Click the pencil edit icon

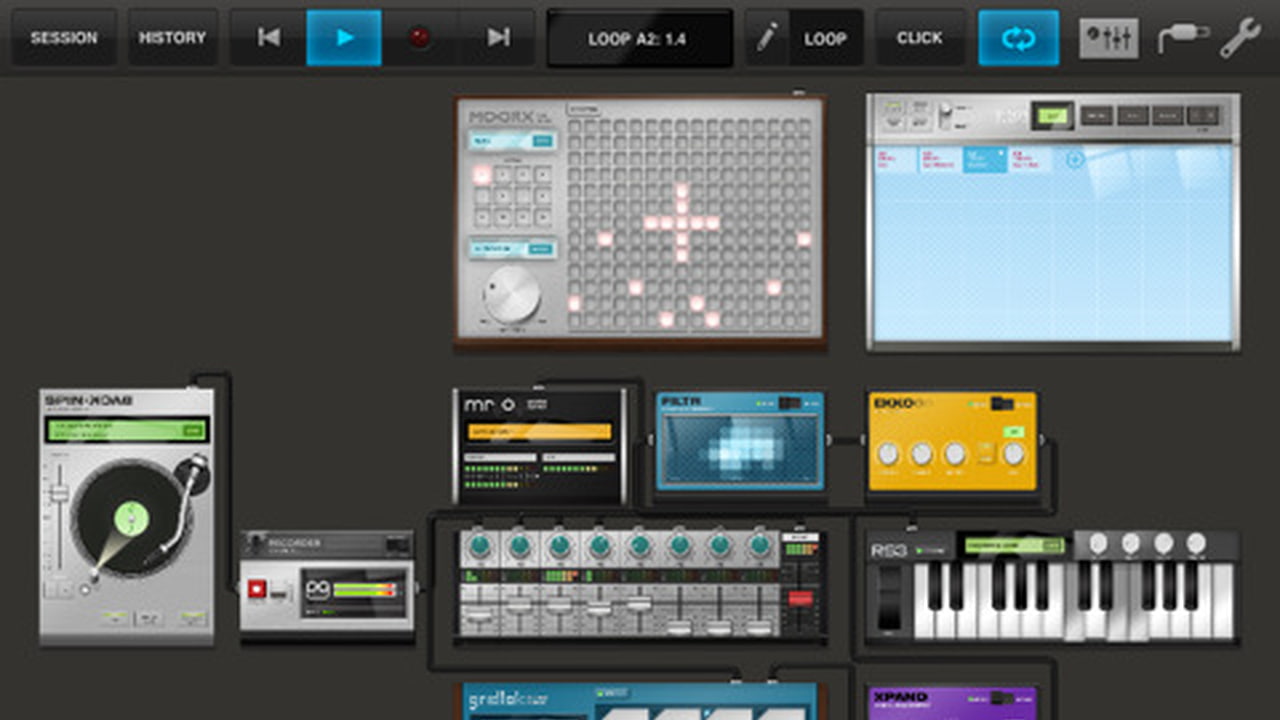[767, 38]
